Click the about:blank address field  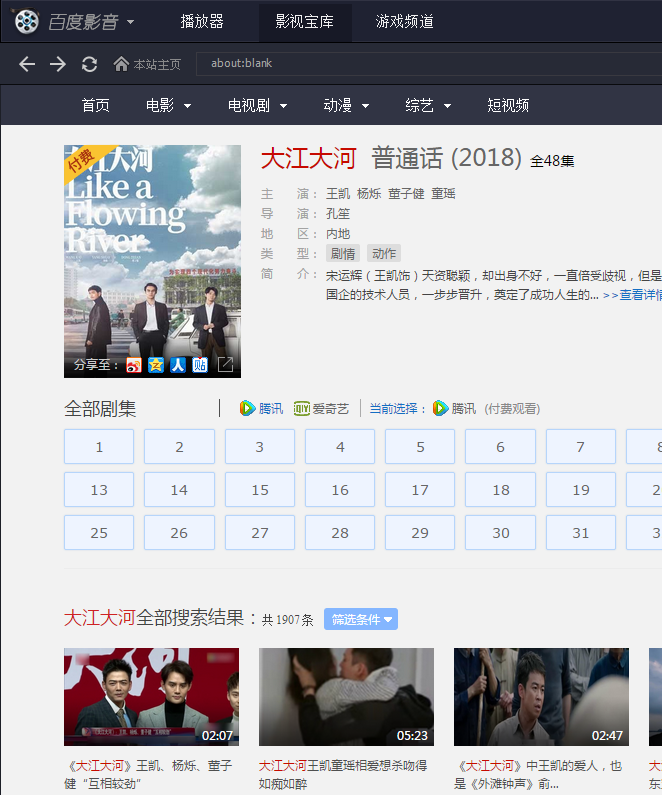[x=429, y=63]
